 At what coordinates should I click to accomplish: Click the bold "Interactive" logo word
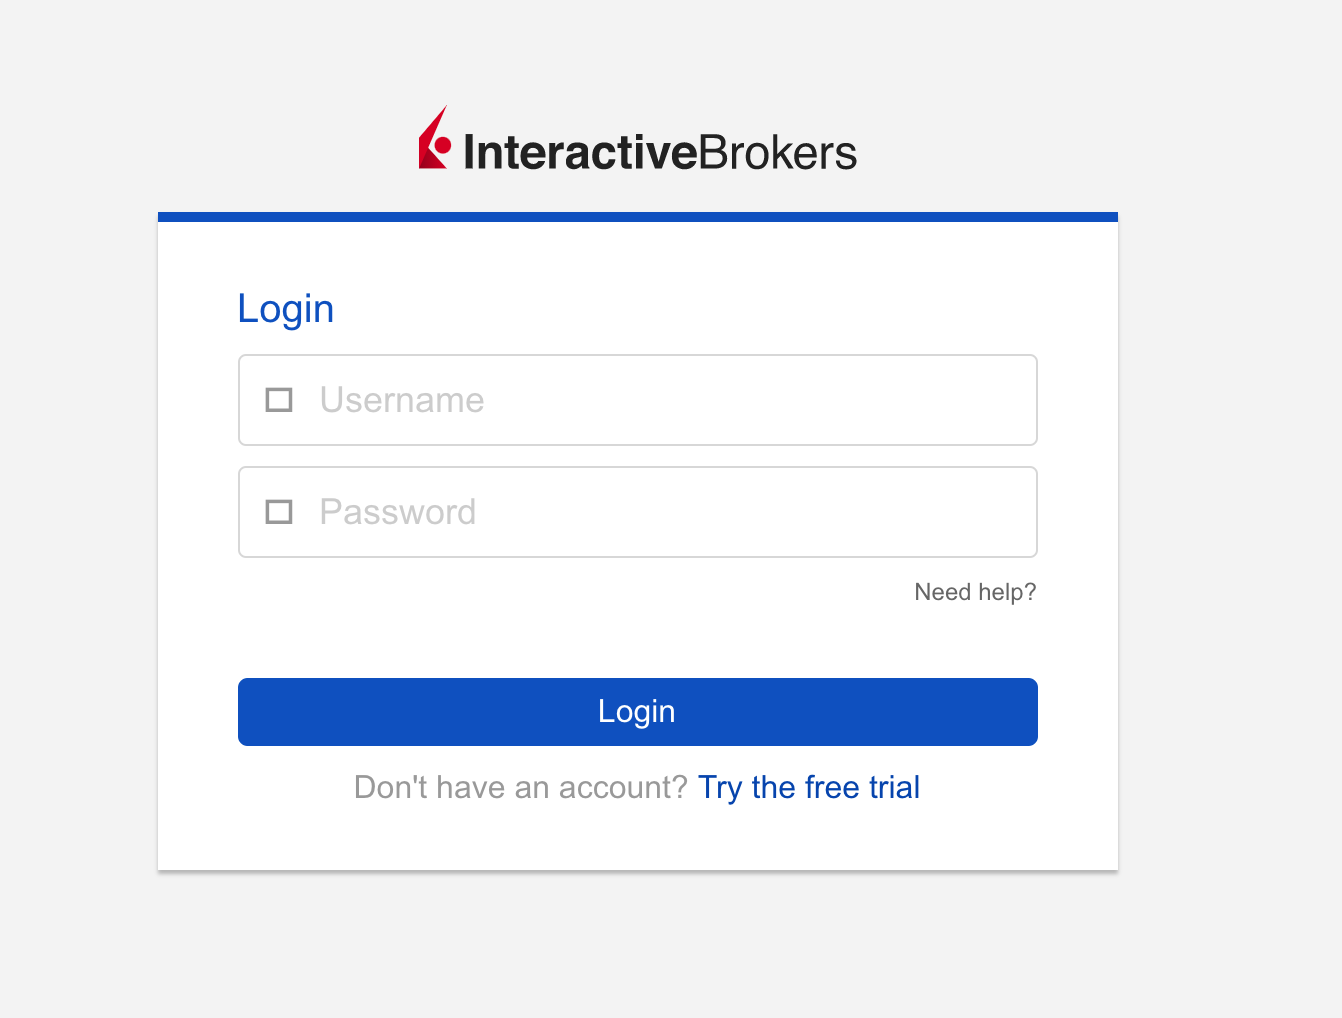[580, 153]
